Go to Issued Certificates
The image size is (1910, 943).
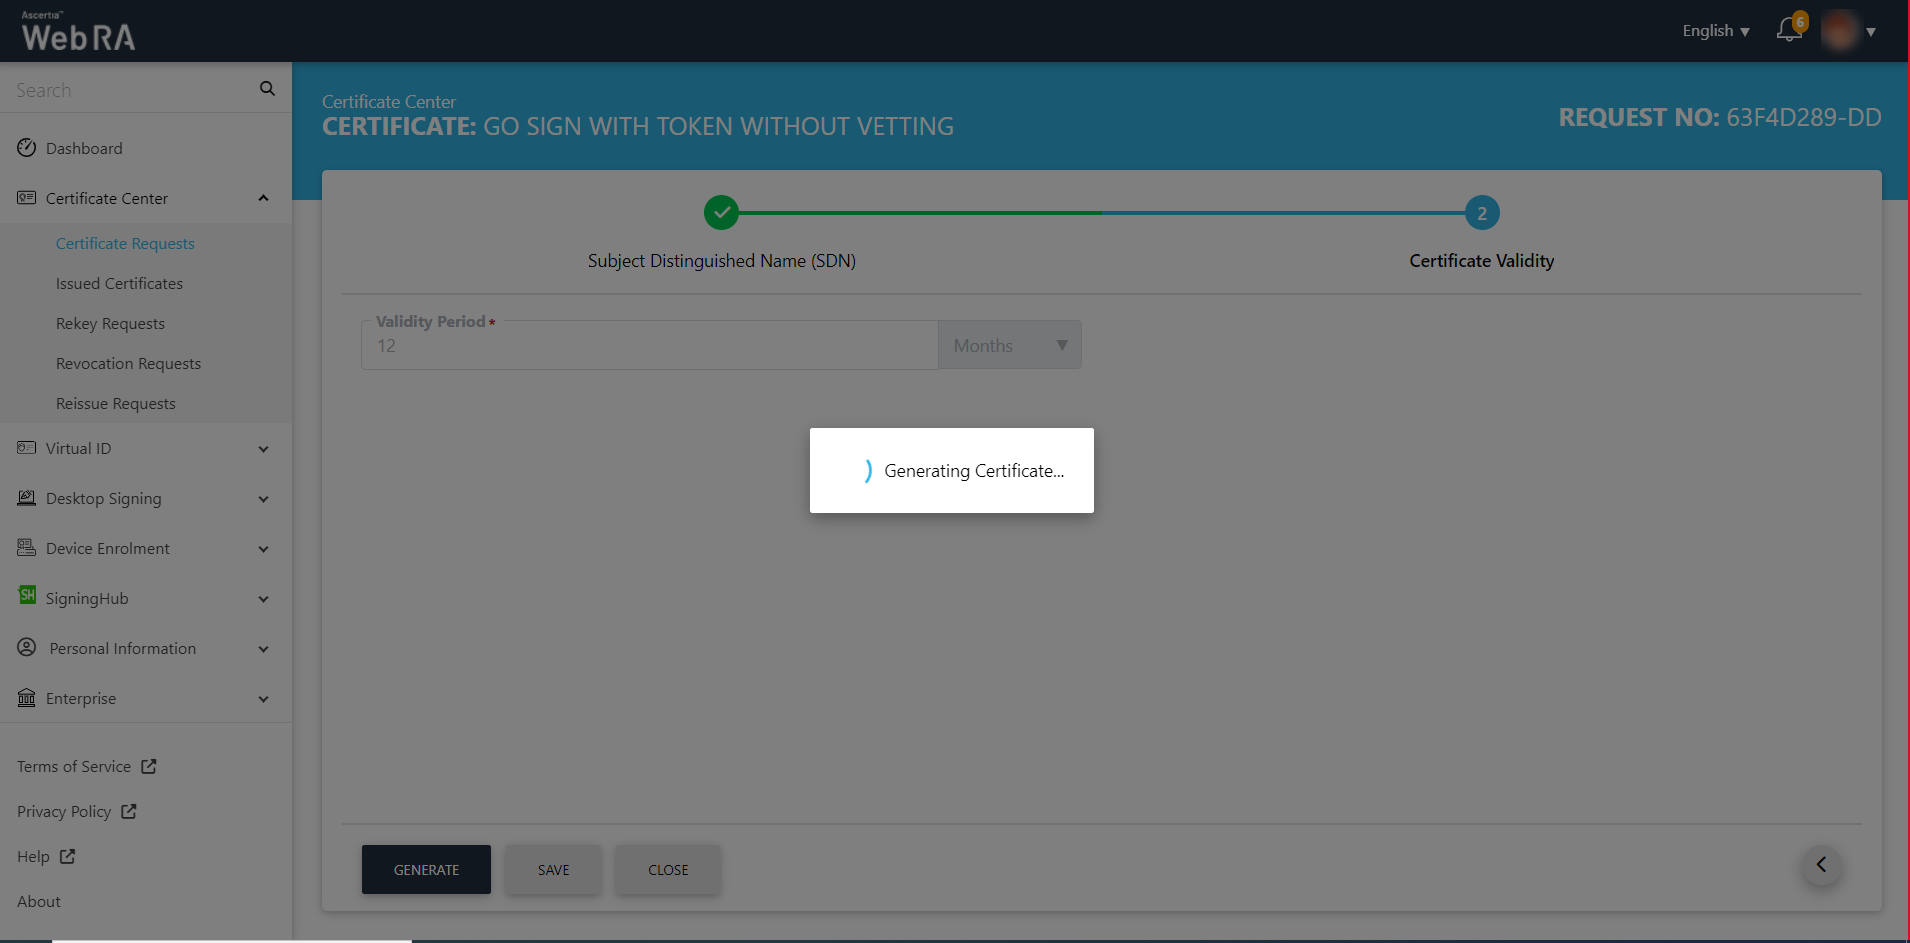click(x=119, y=284)
